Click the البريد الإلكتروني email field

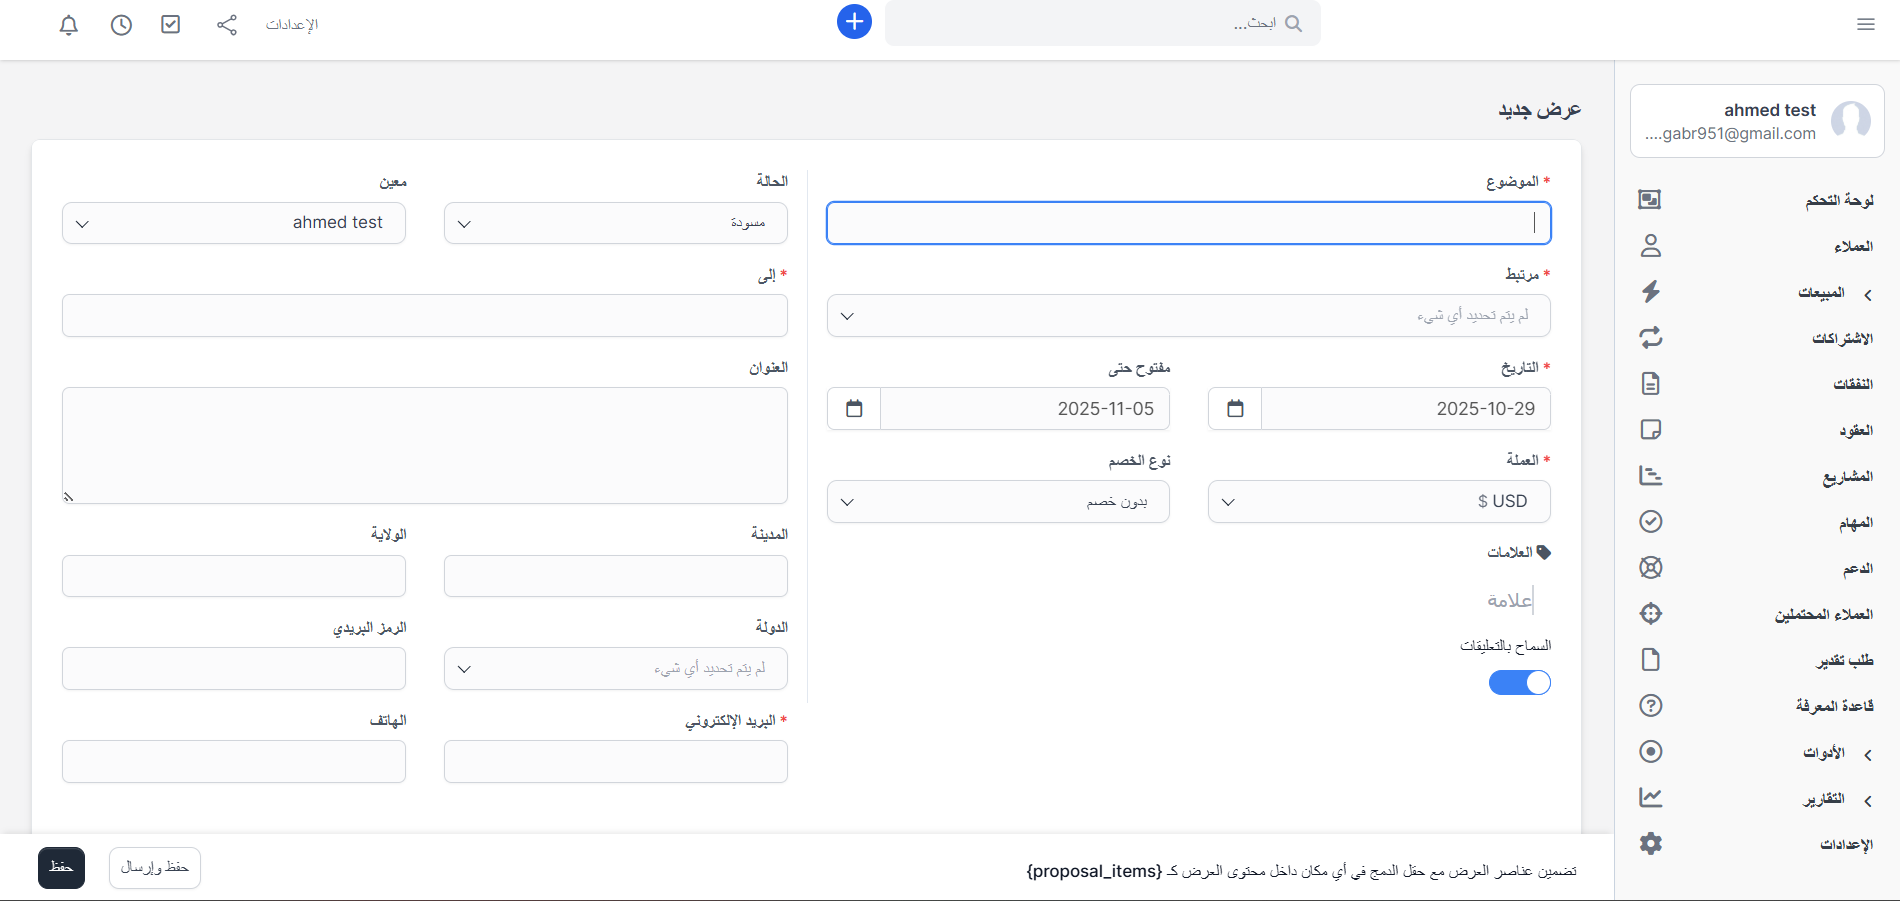[x=615, y=762]
